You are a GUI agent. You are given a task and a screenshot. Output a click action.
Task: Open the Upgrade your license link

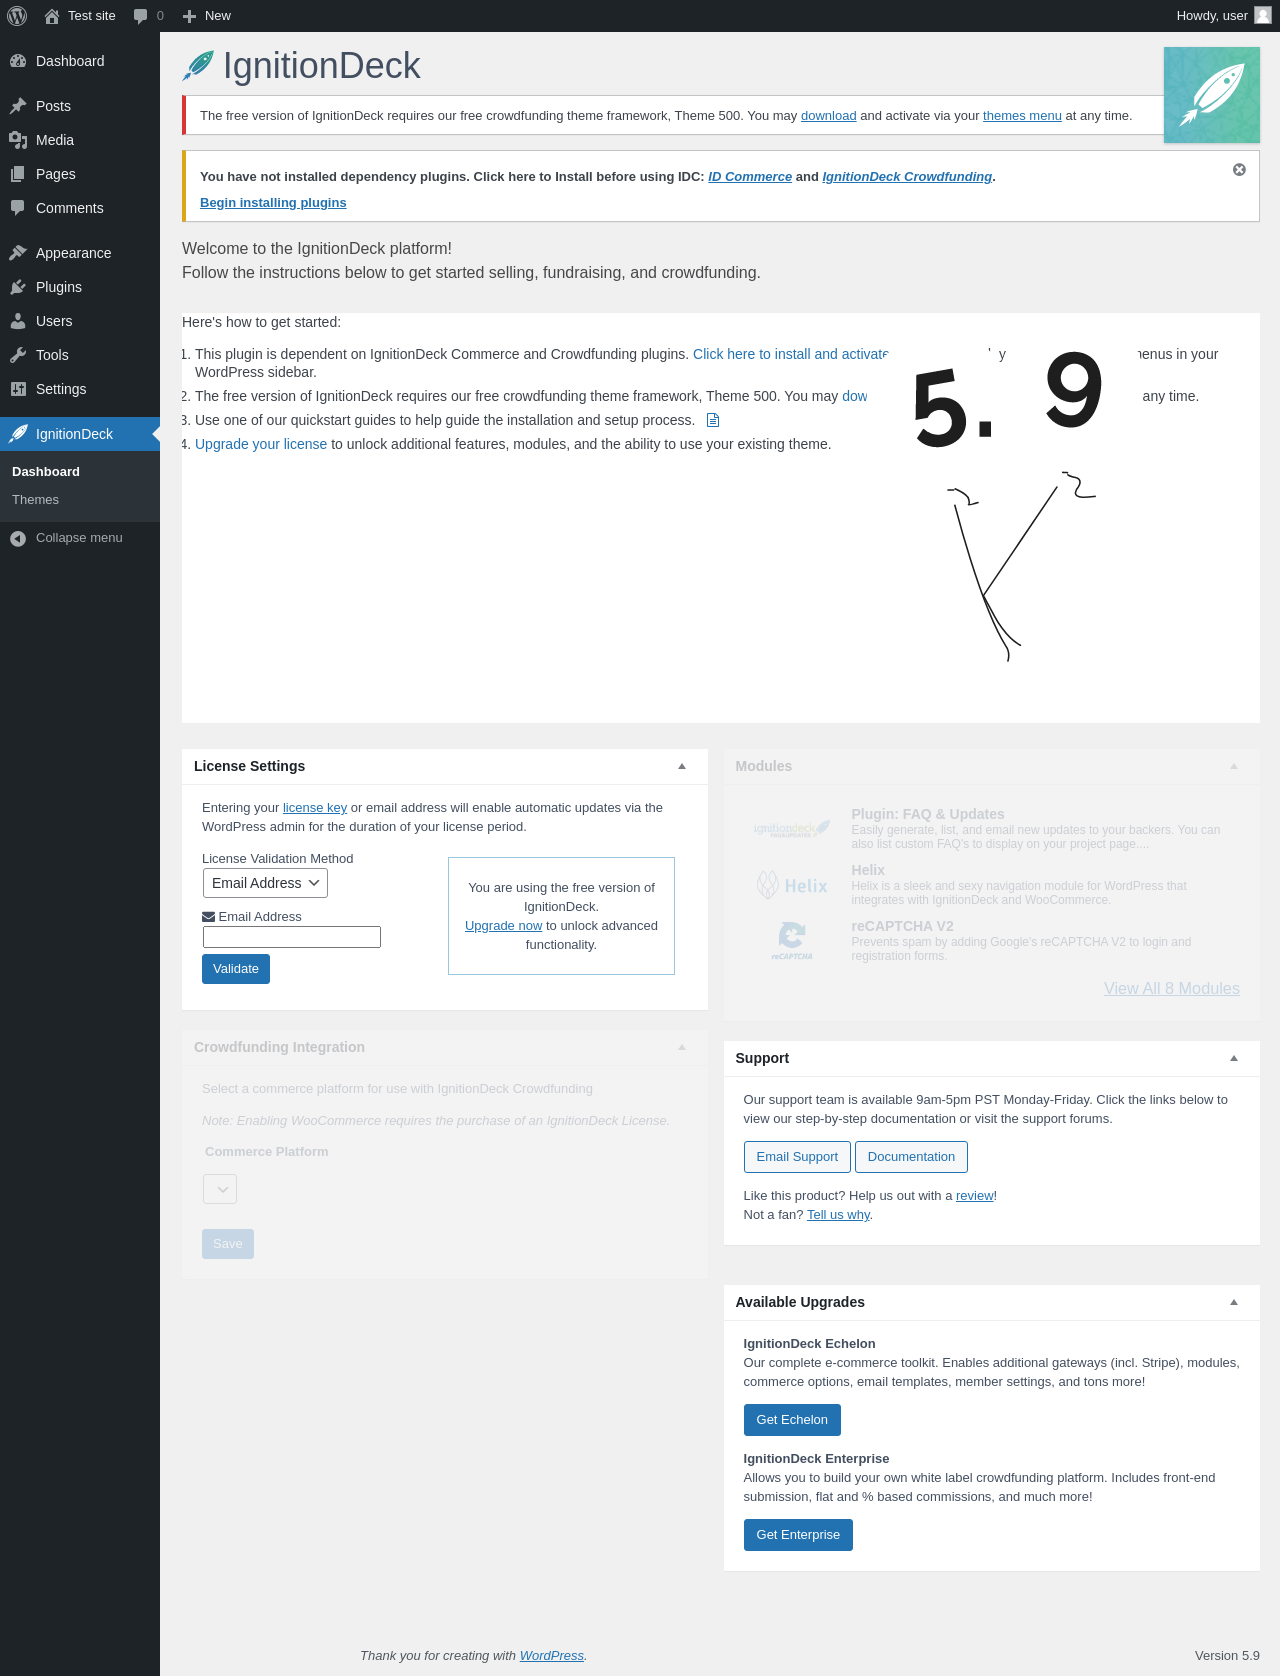point(261,444)
